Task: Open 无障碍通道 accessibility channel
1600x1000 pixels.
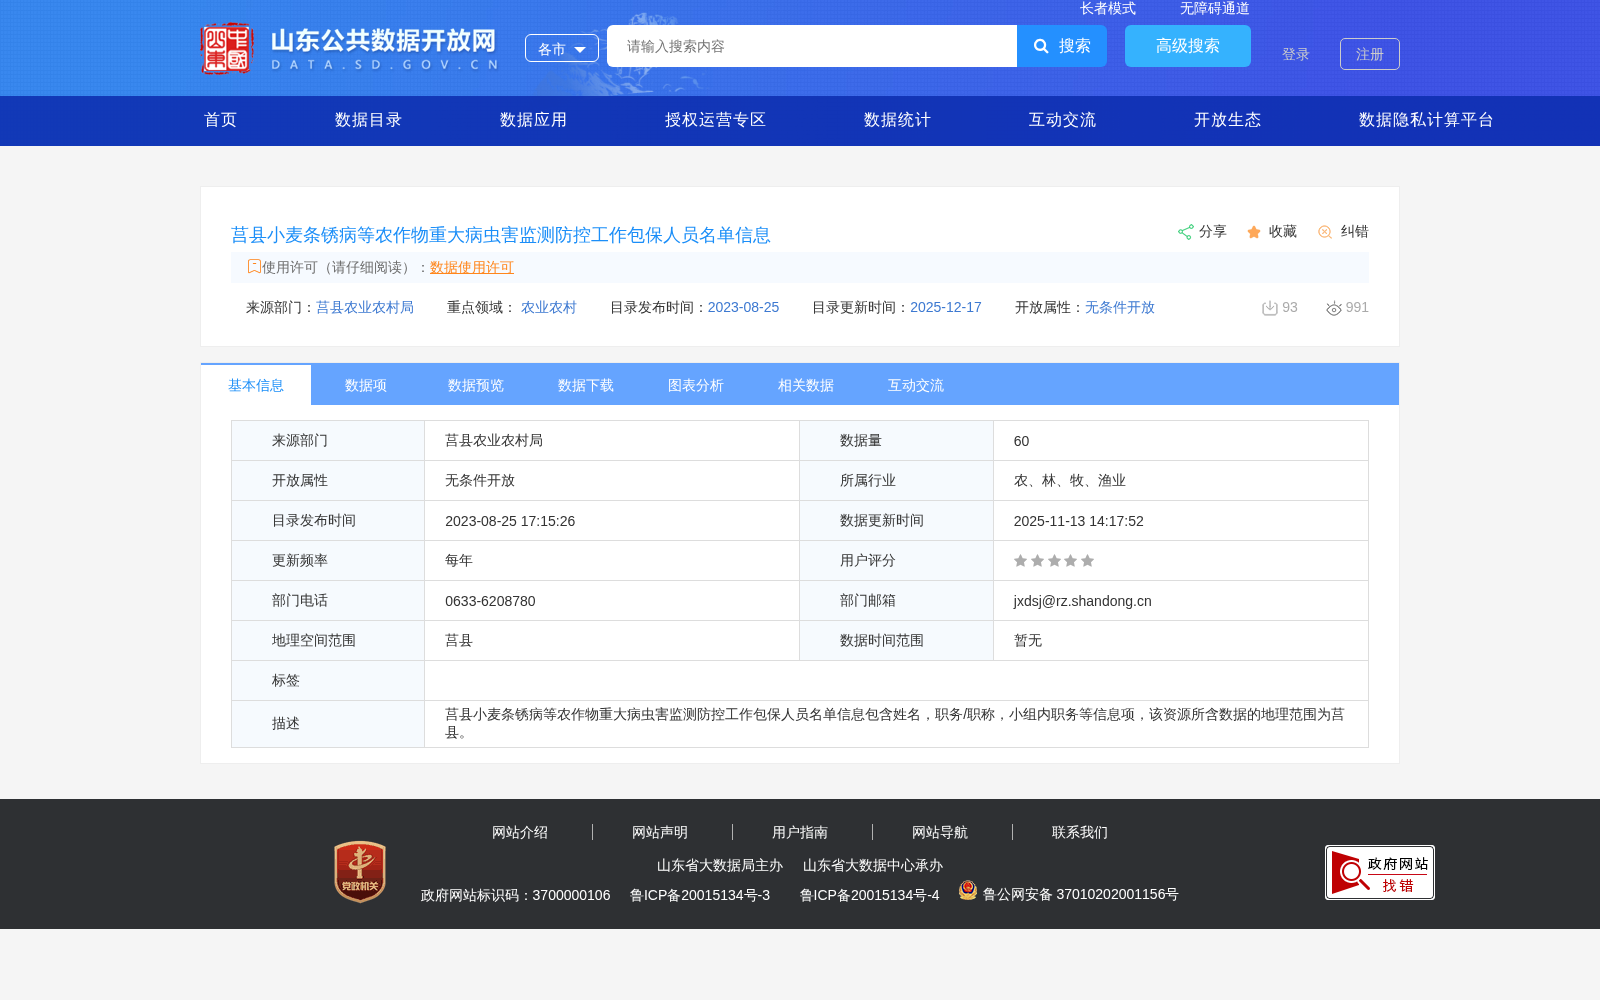Action: [x=1215, y=9]
